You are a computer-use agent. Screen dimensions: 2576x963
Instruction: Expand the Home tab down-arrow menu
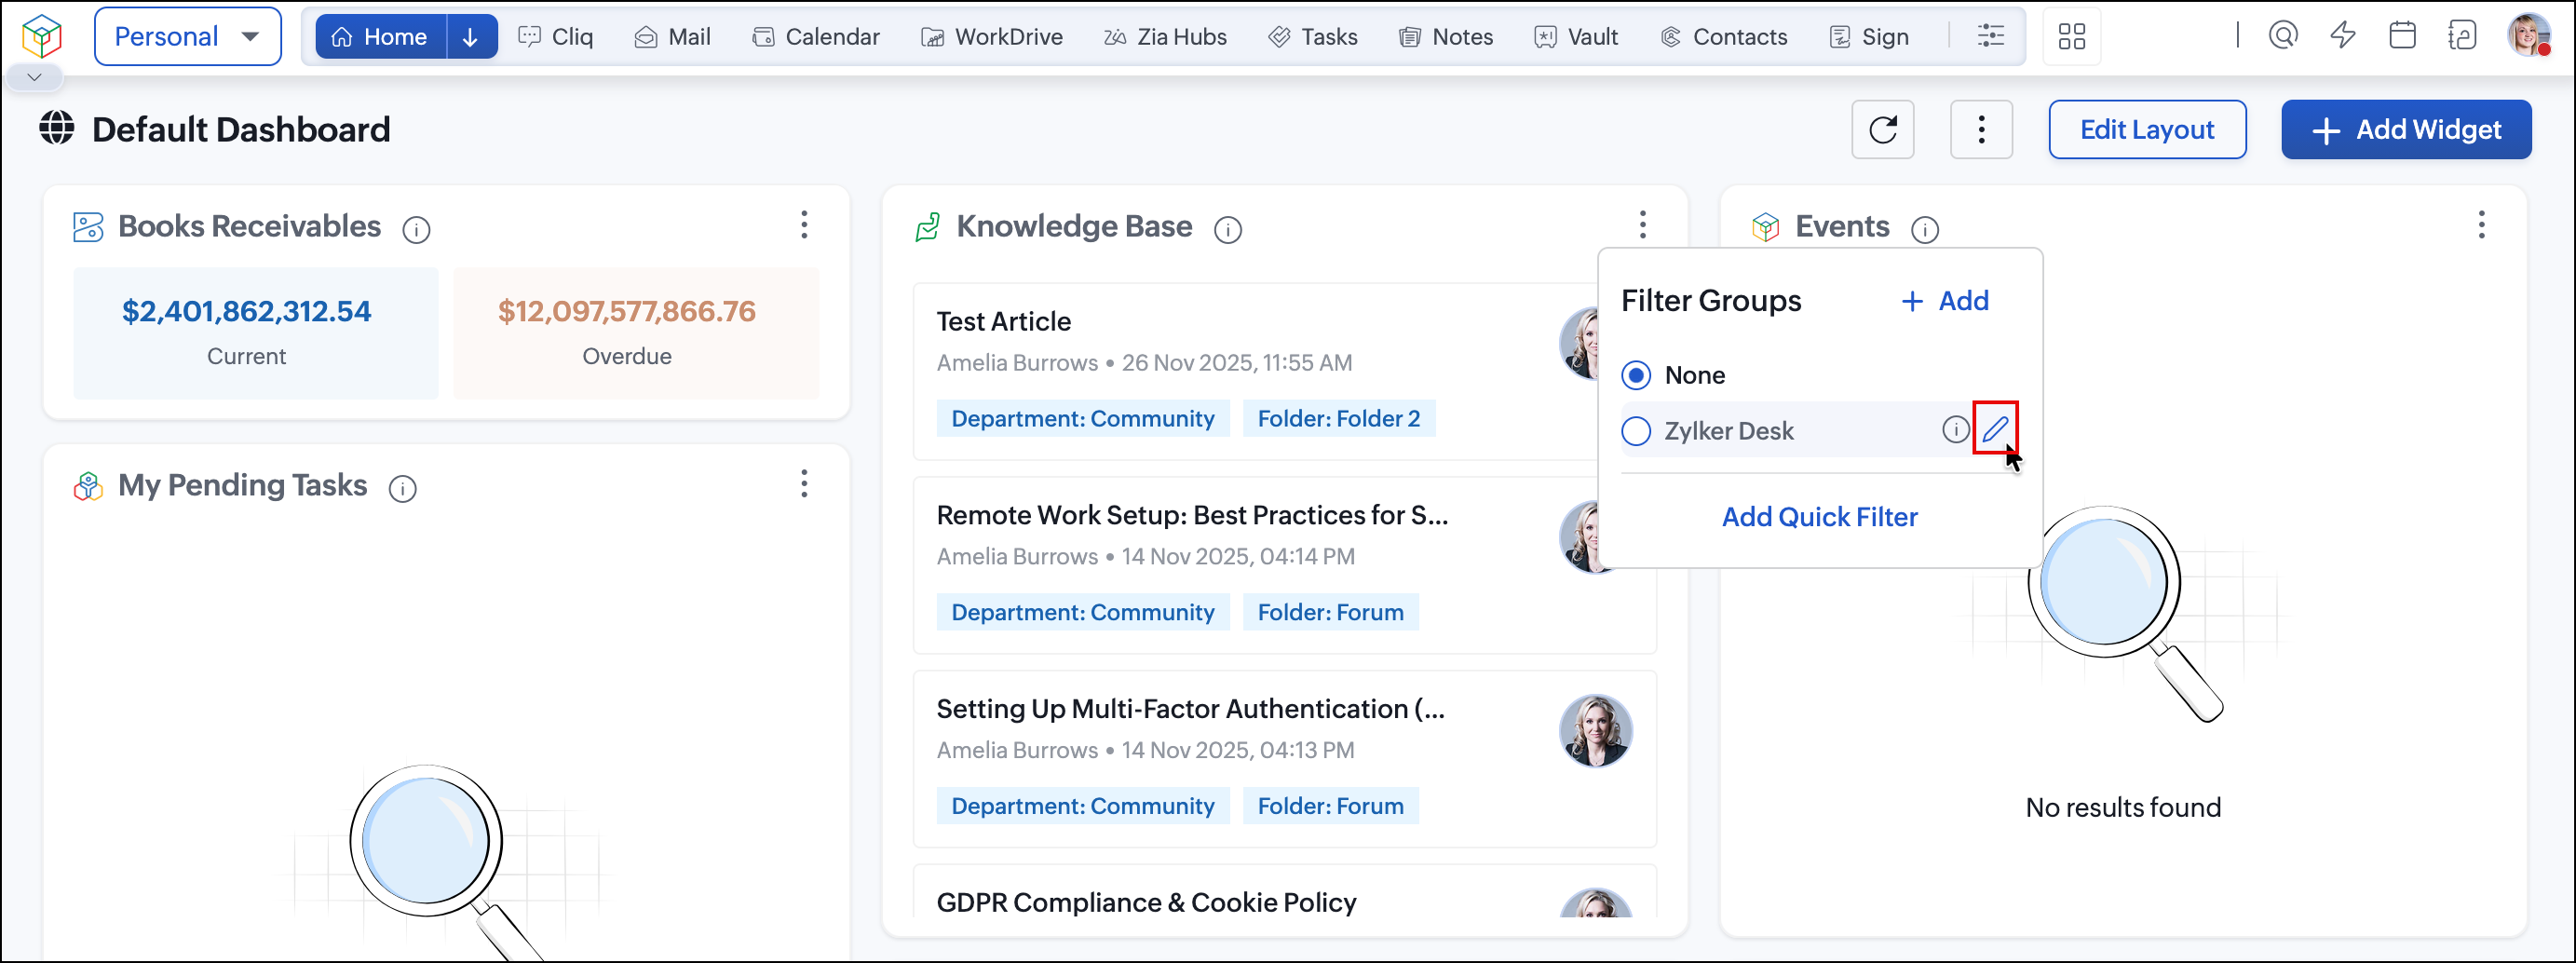click(x=471, y=37)
